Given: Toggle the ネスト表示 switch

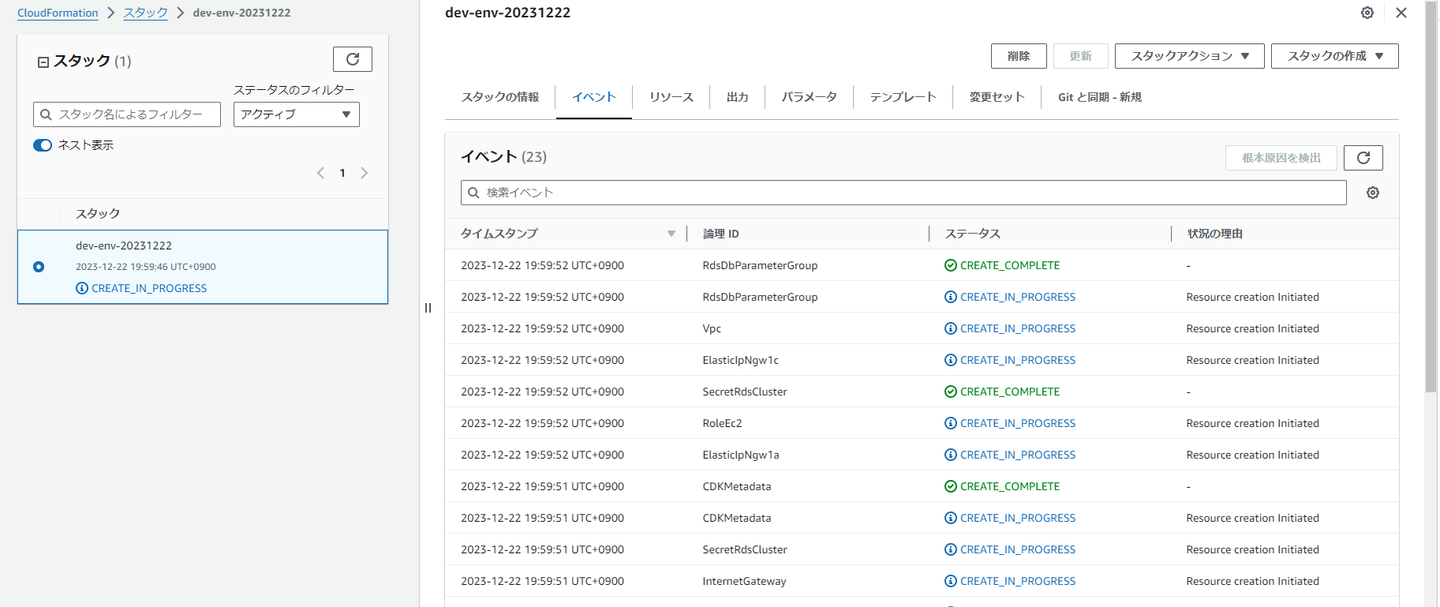Looking at the screenshot, I should (43, 145).
